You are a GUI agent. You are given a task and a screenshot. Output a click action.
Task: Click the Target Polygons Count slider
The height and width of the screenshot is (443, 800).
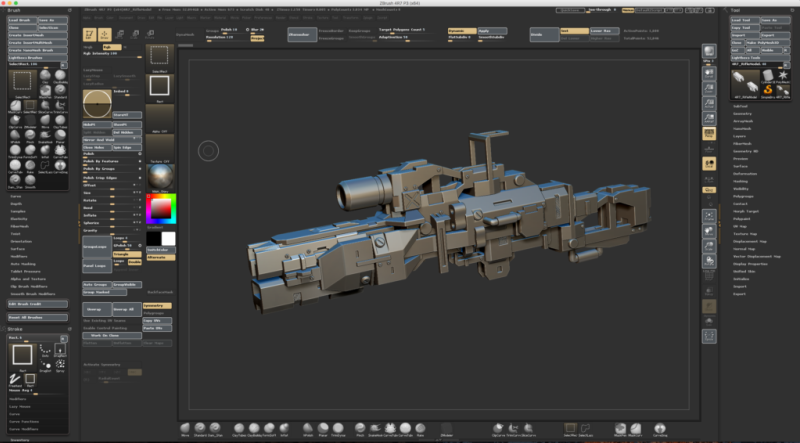401,30
